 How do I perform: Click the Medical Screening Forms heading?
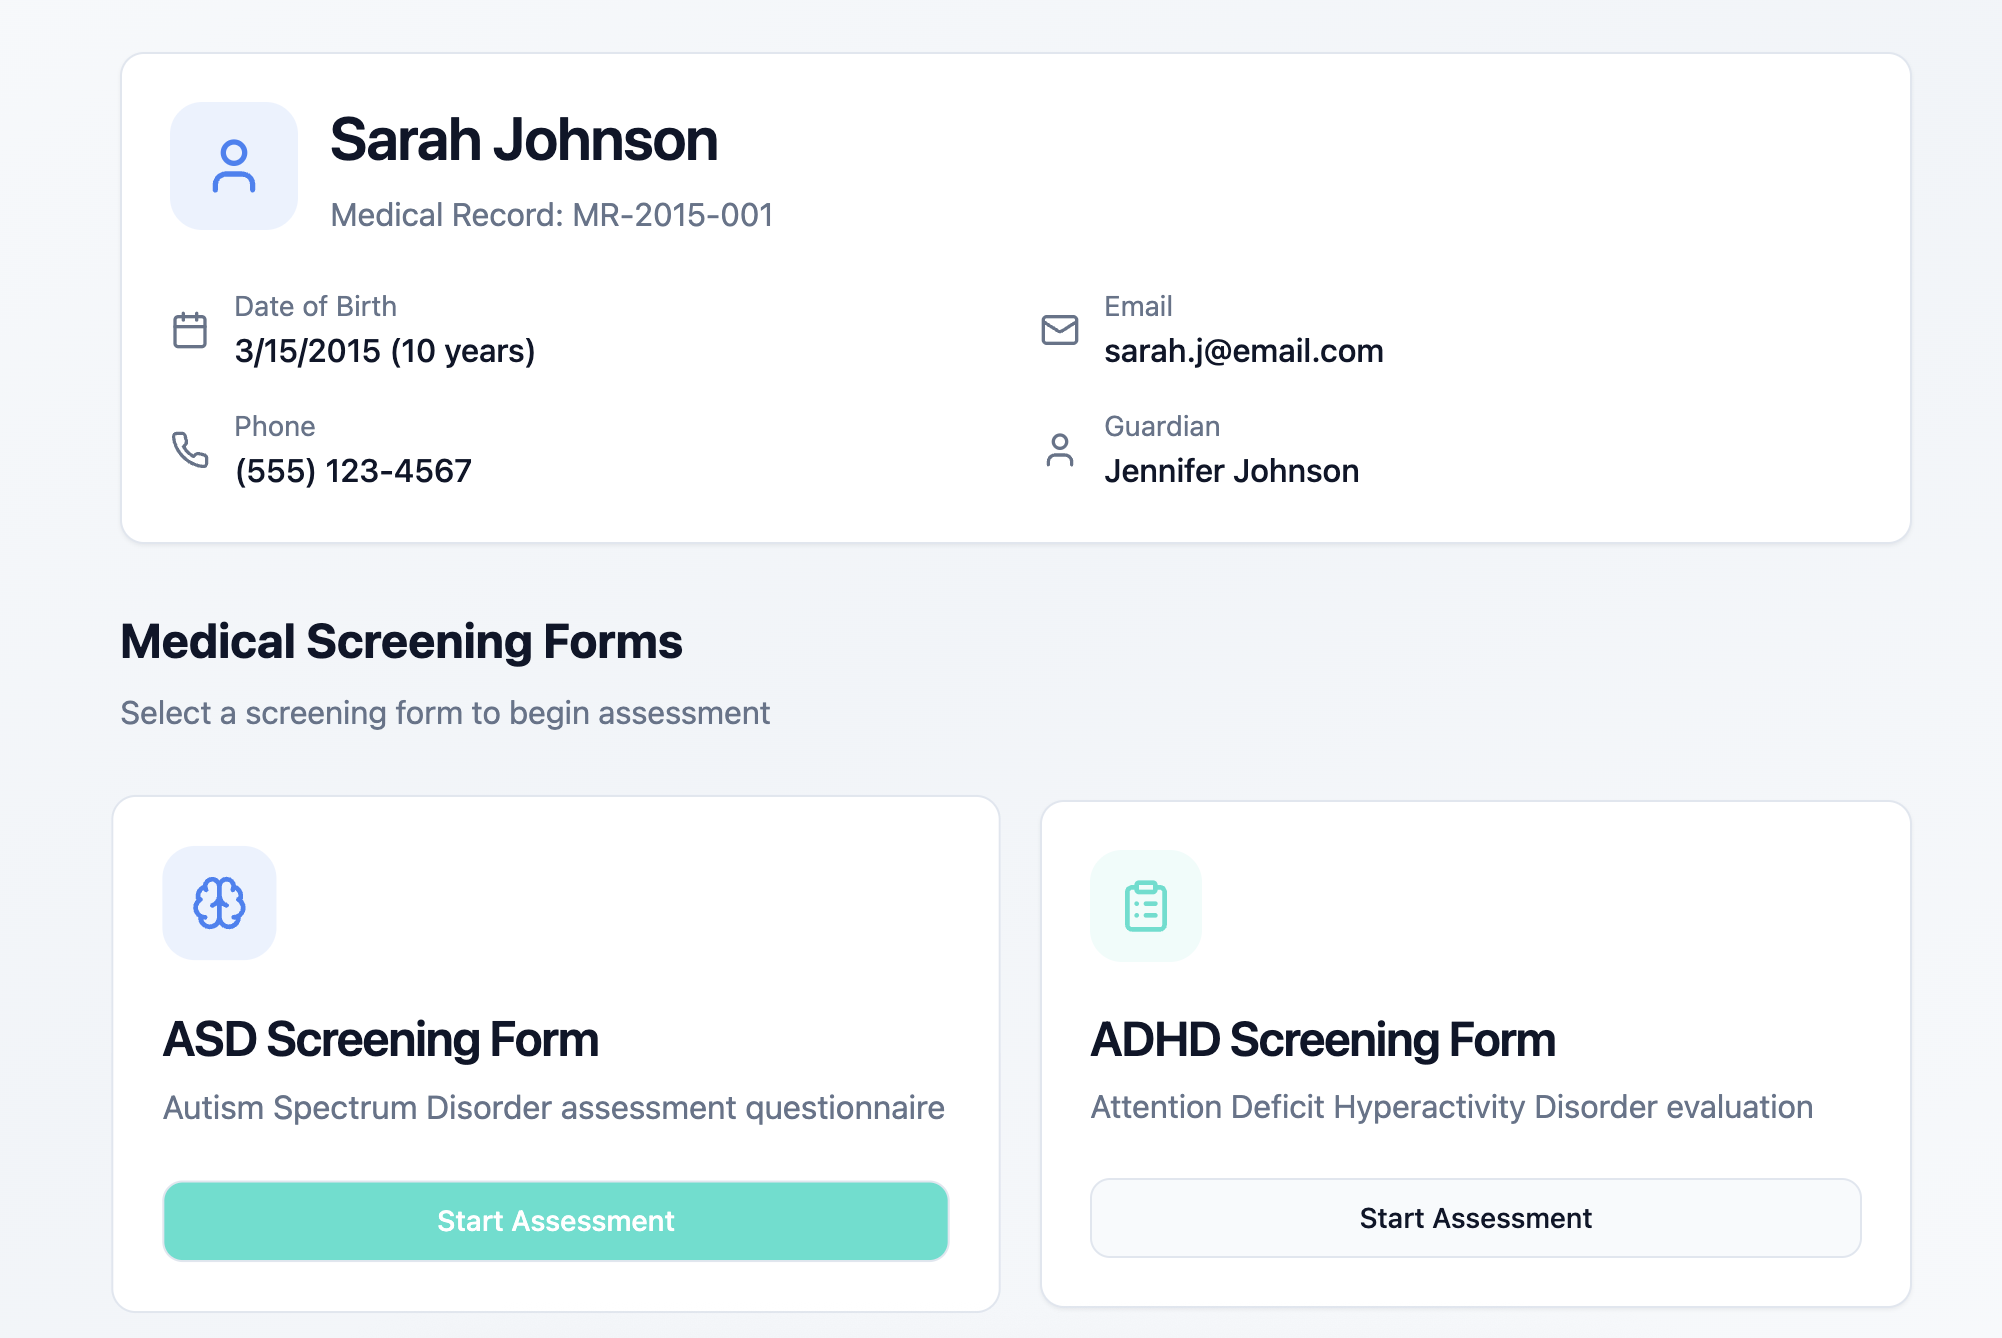401,642
